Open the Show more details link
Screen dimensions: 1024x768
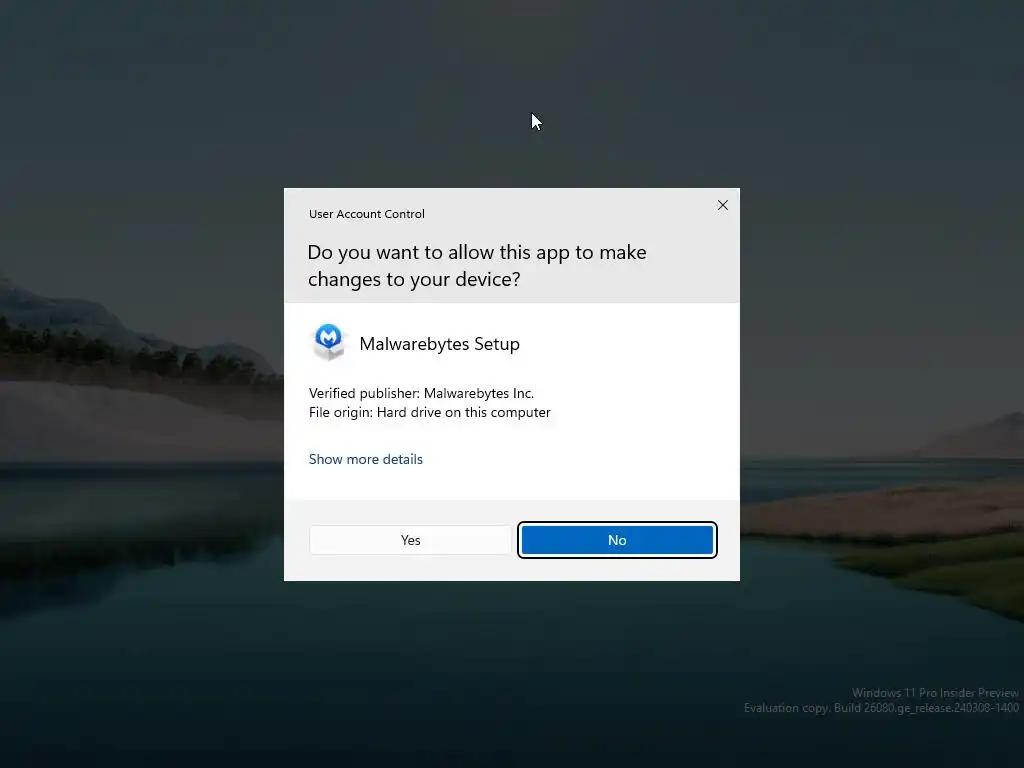pyautogui.click(x=366, y=459)
